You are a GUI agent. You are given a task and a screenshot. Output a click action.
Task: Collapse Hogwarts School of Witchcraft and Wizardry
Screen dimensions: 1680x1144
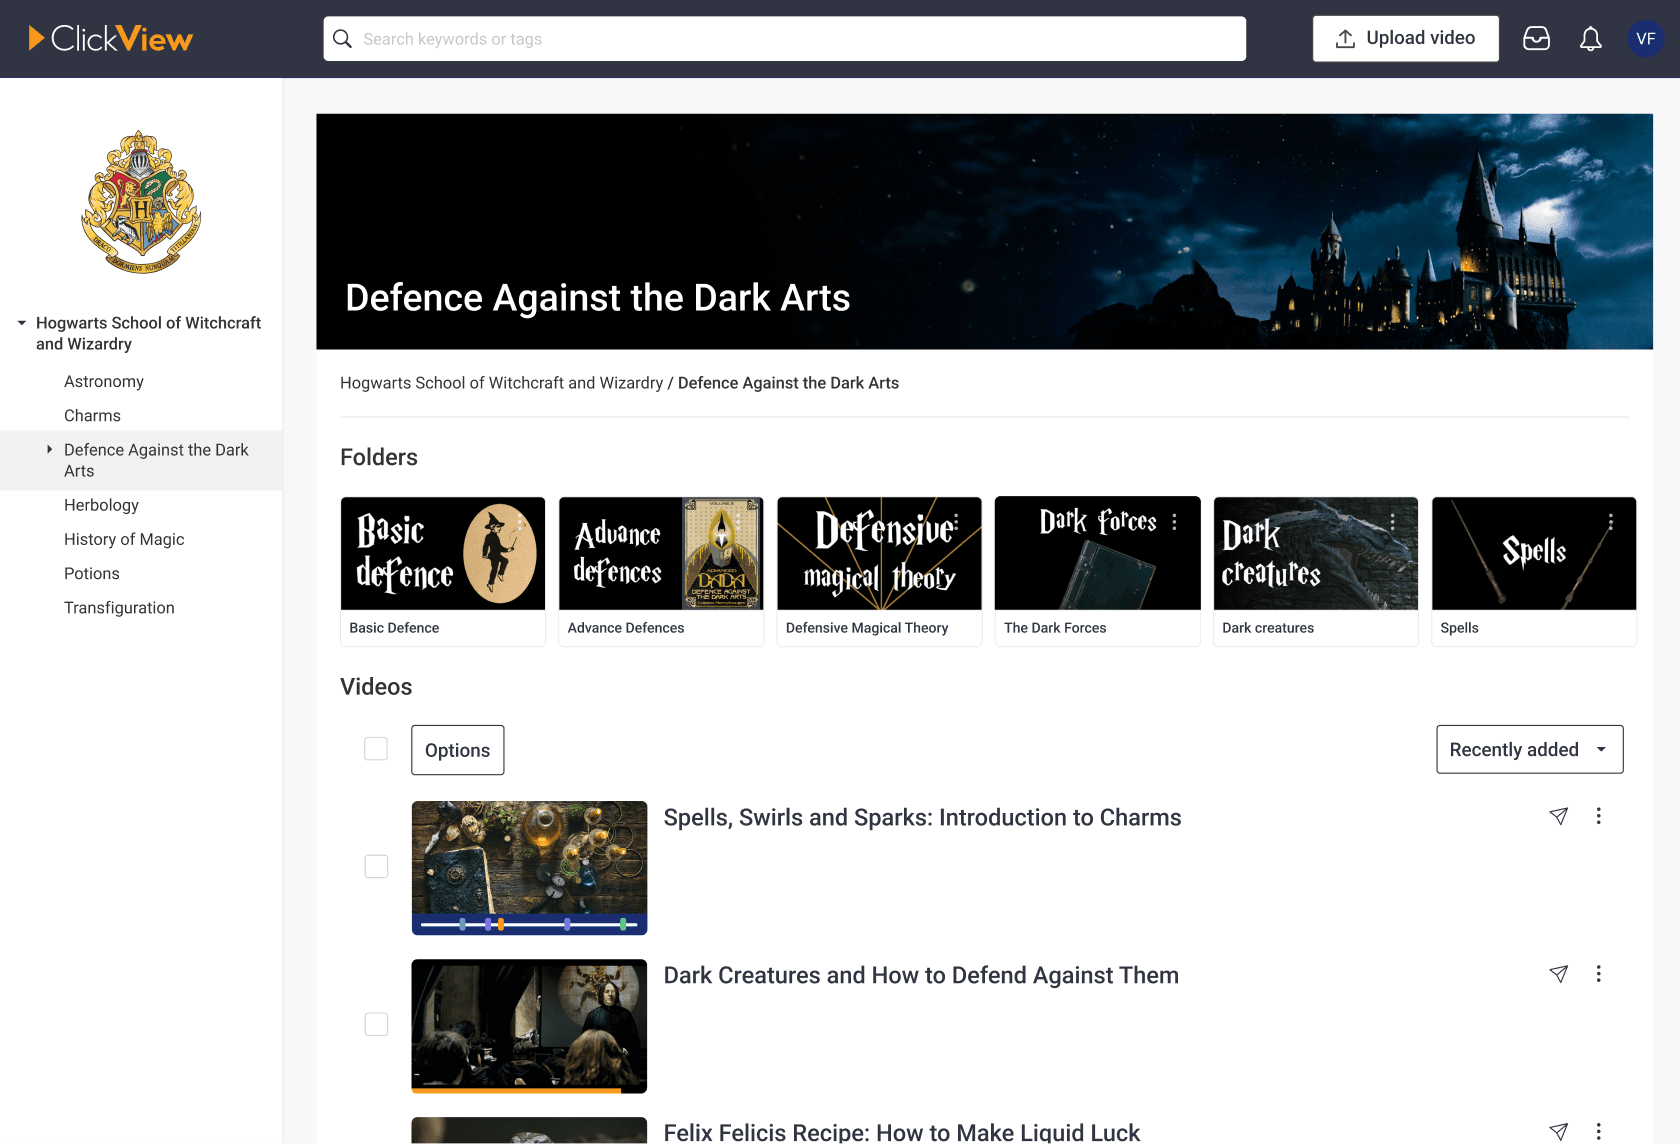(21, 322)
